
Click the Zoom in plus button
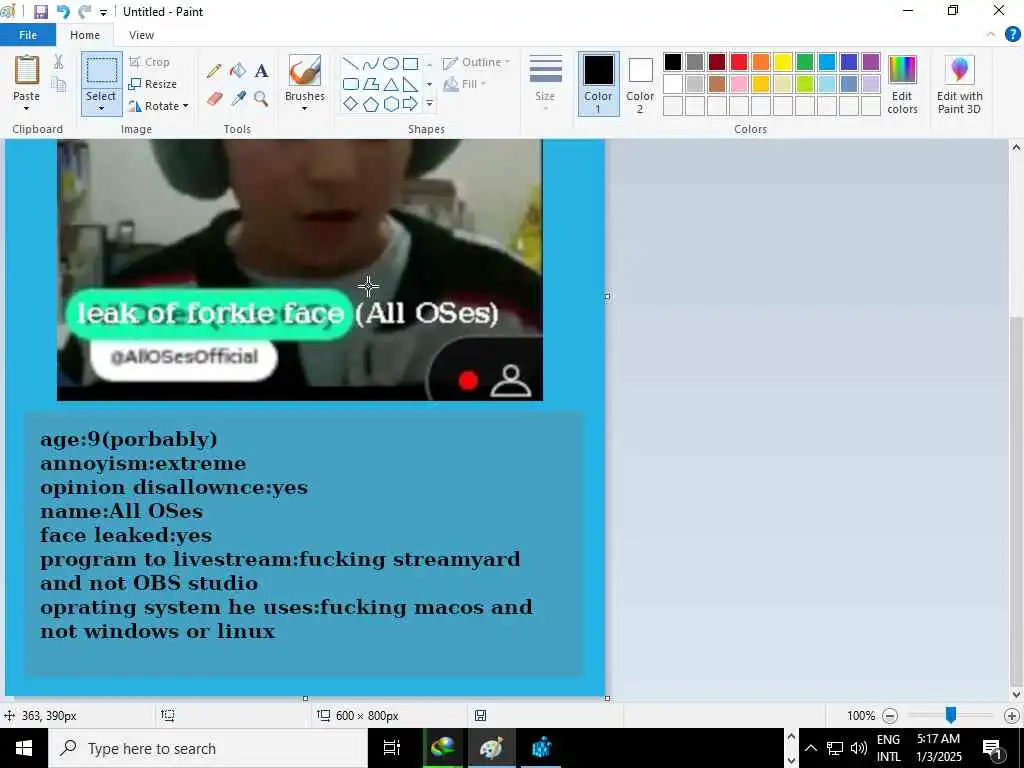pyautogui.click(x=1012, y=716)
